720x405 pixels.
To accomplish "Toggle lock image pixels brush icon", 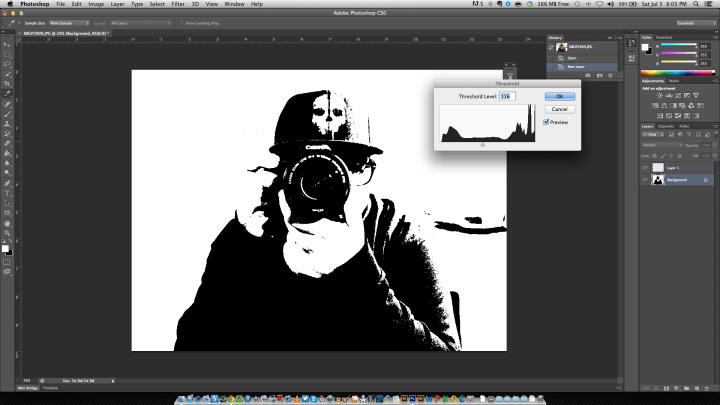I will click(x=663, y=156).
